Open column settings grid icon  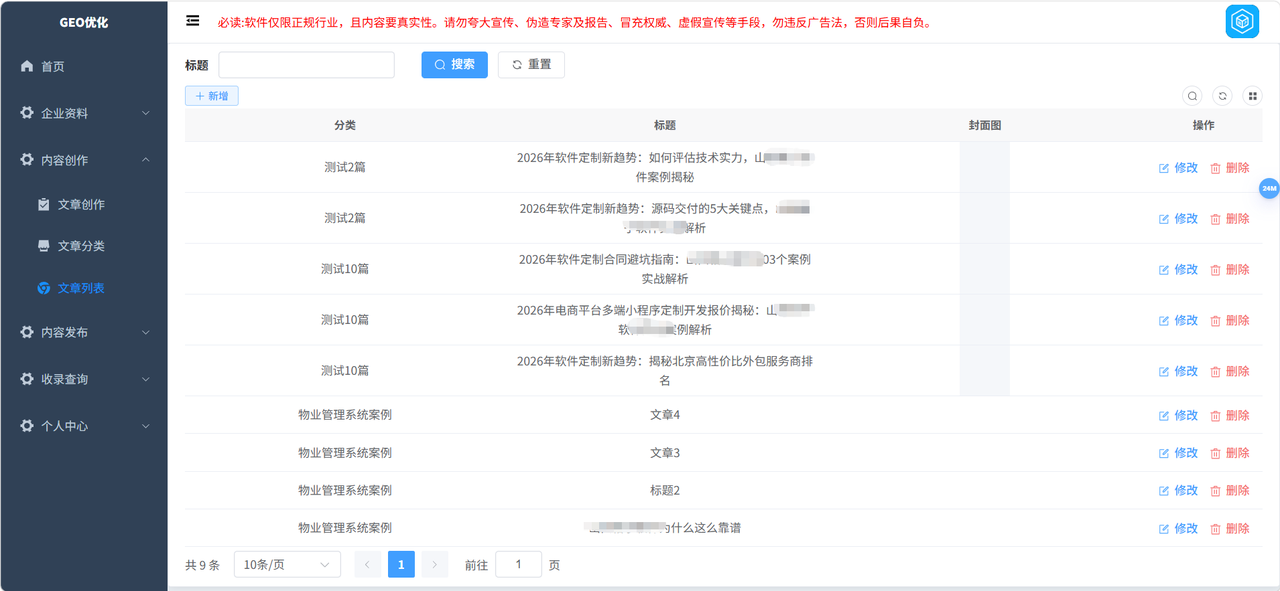click(x=1252, y=96)
